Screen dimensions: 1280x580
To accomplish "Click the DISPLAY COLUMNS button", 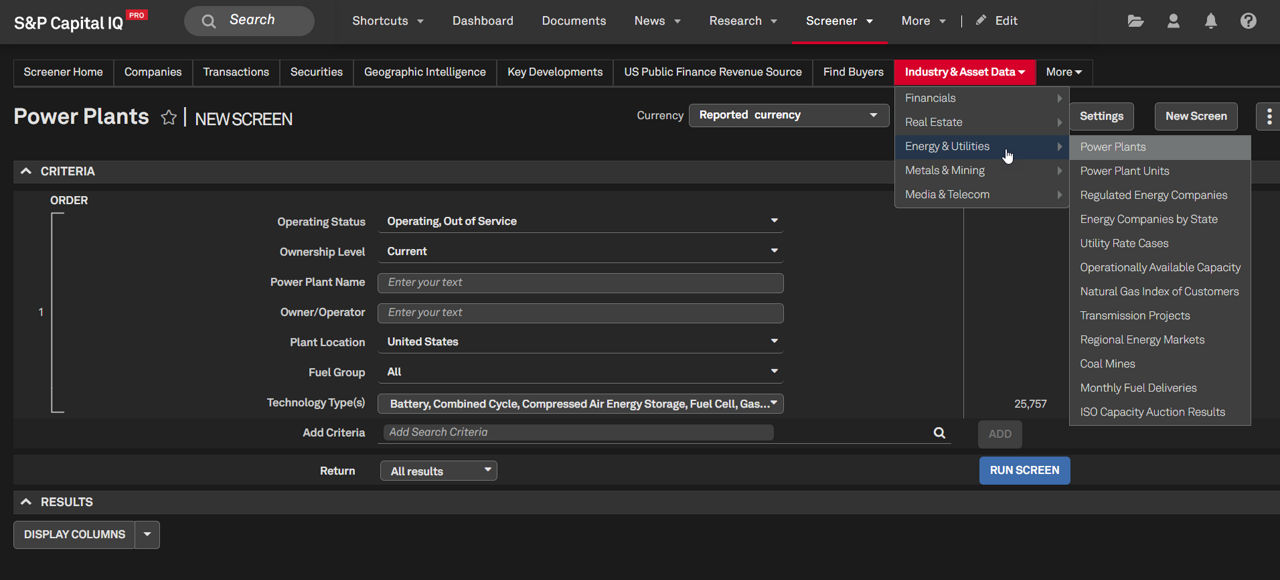I will point(75,534).
